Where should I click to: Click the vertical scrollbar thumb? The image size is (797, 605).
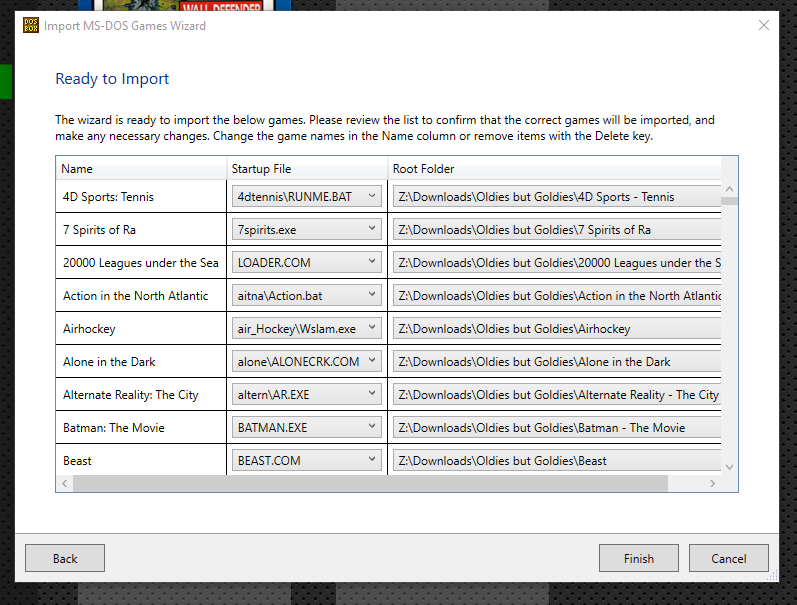pos(729,201)
